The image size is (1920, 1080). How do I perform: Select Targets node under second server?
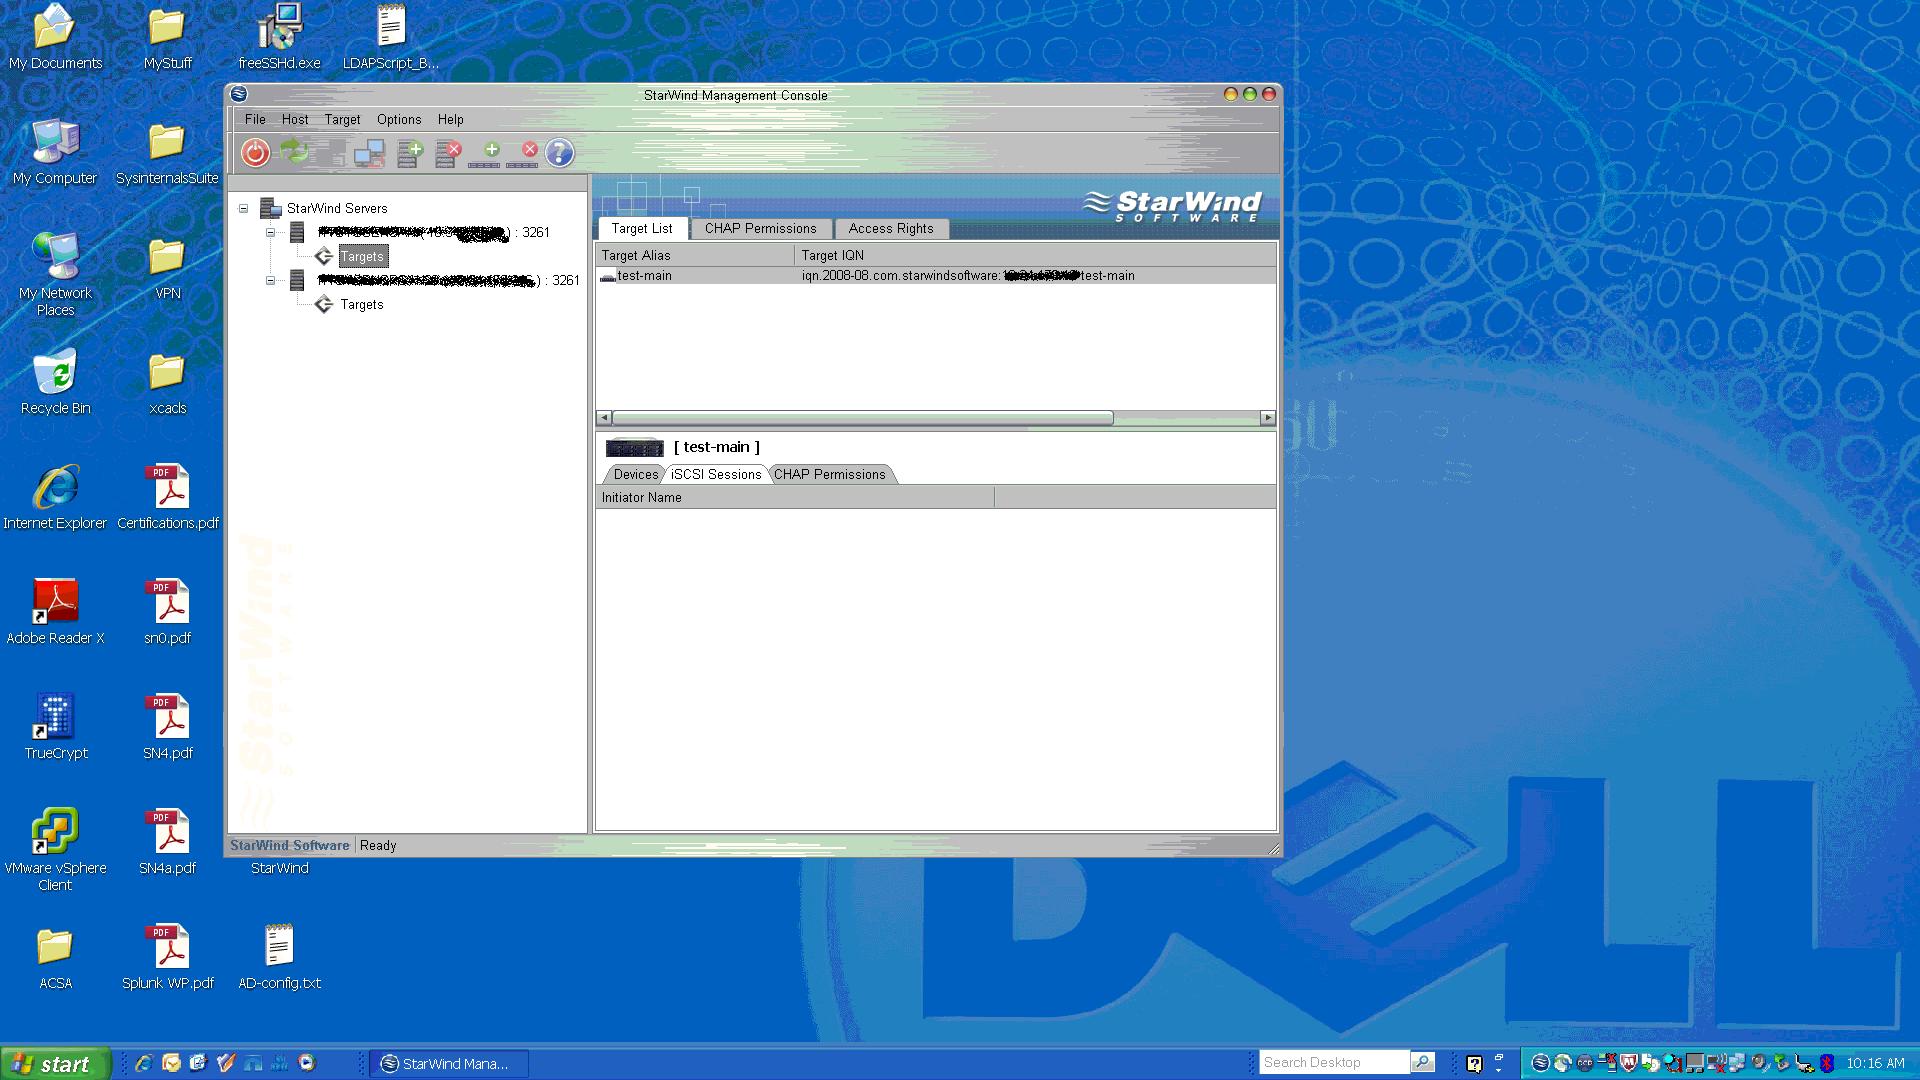coord(362,304)
